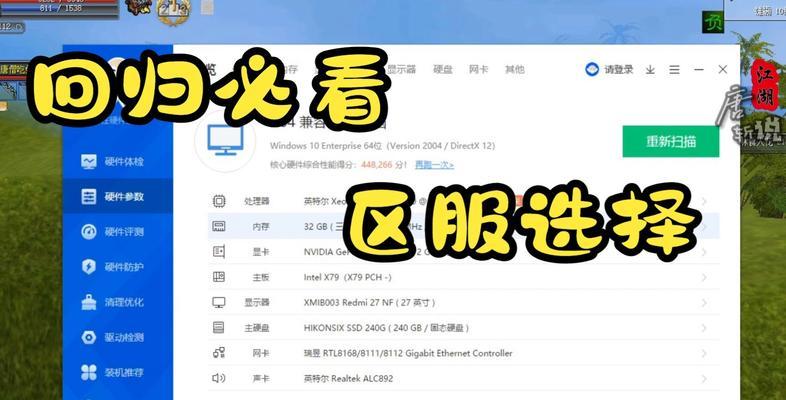Expand the 声卡 Realtek ALC892 row chevron
Screen dimensions: 786x400
point(704,378)
